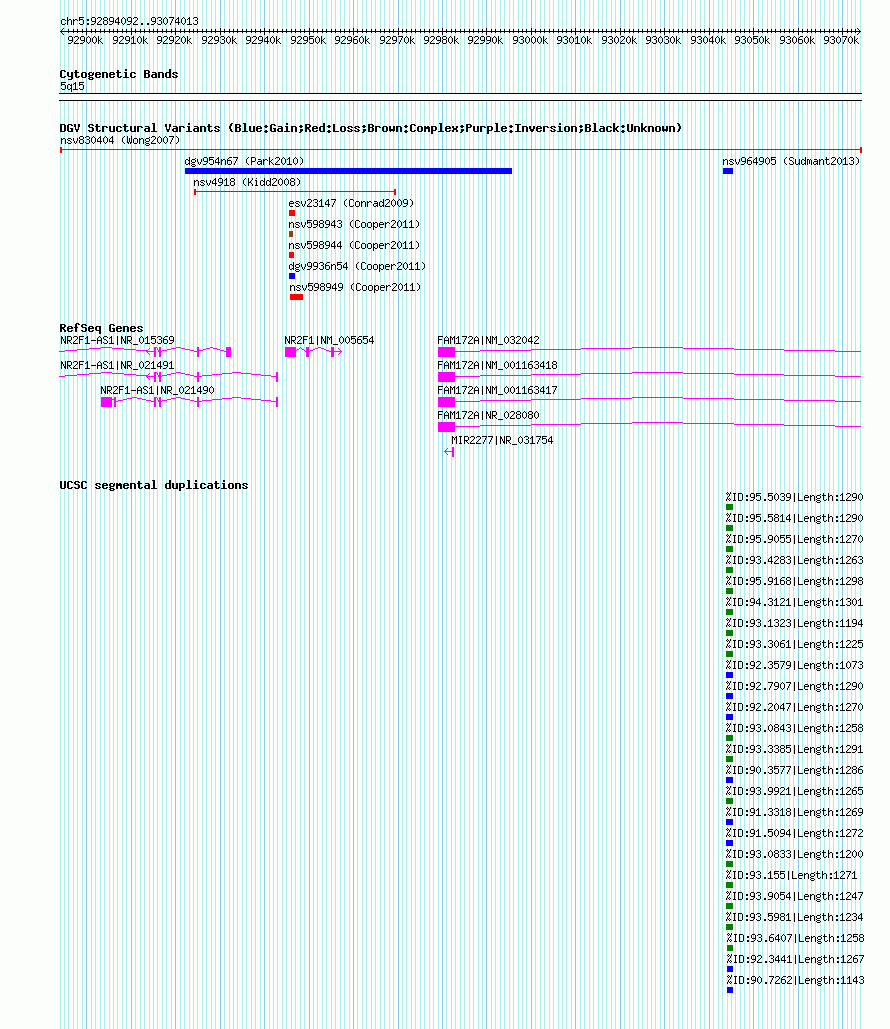Select duplication %ID:95.5814|Length:1290
The height and width of the screenshot is (1029, 890).
[794, 518]
